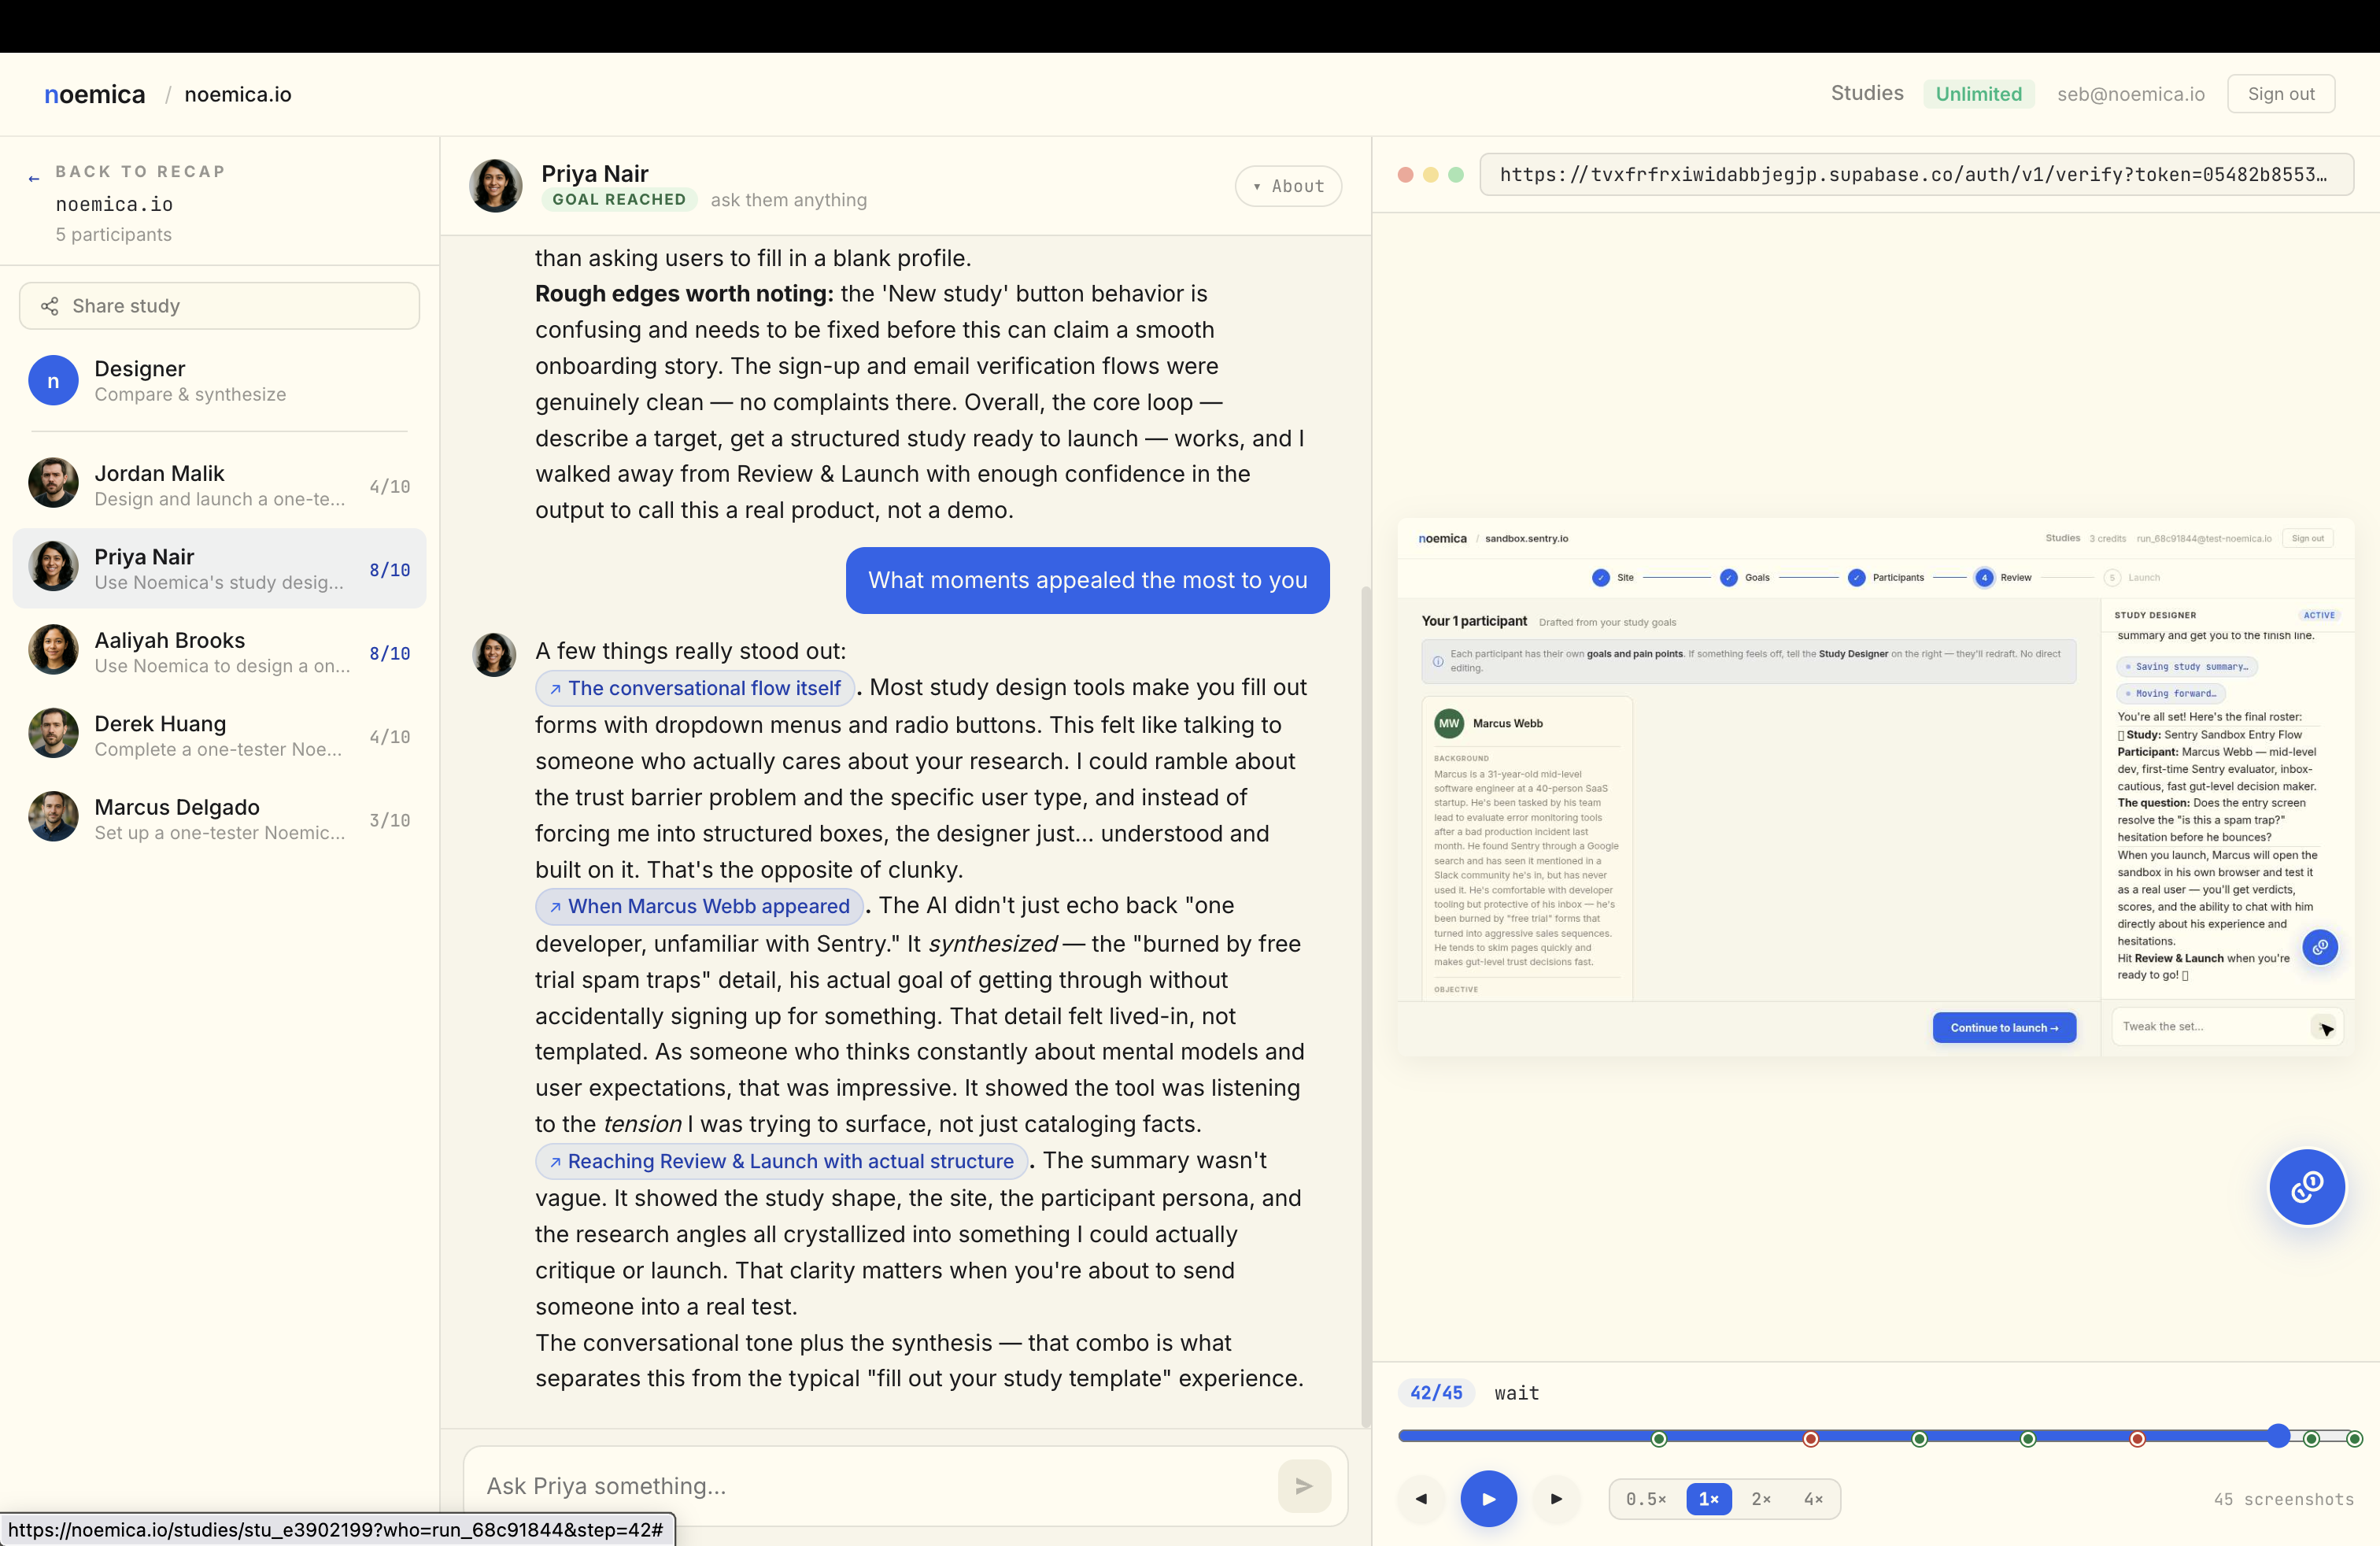2380x1546 pixels.
Task: Click the blue timeline slider handle
Action: (2278, 1436)
